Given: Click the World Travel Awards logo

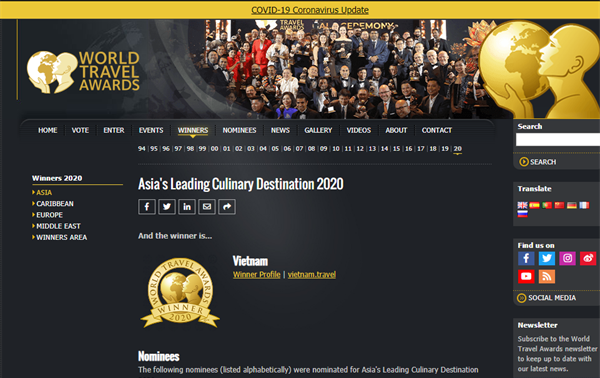Looking at the screenshot, I should tap(83, 72).
